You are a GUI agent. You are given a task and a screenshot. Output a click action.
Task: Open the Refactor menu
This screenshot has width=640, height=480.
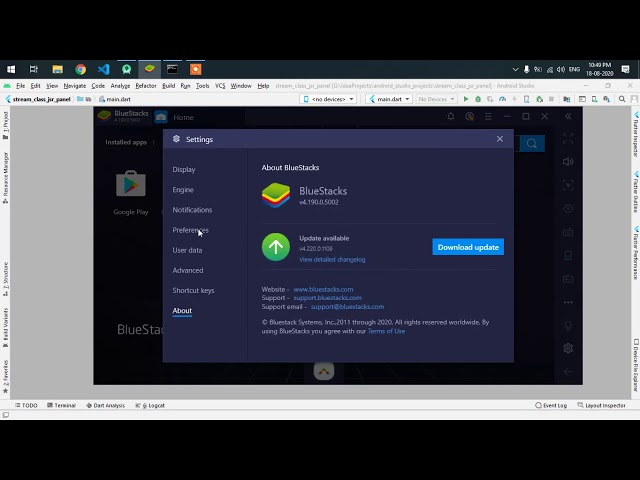click(x=146, y=86)
